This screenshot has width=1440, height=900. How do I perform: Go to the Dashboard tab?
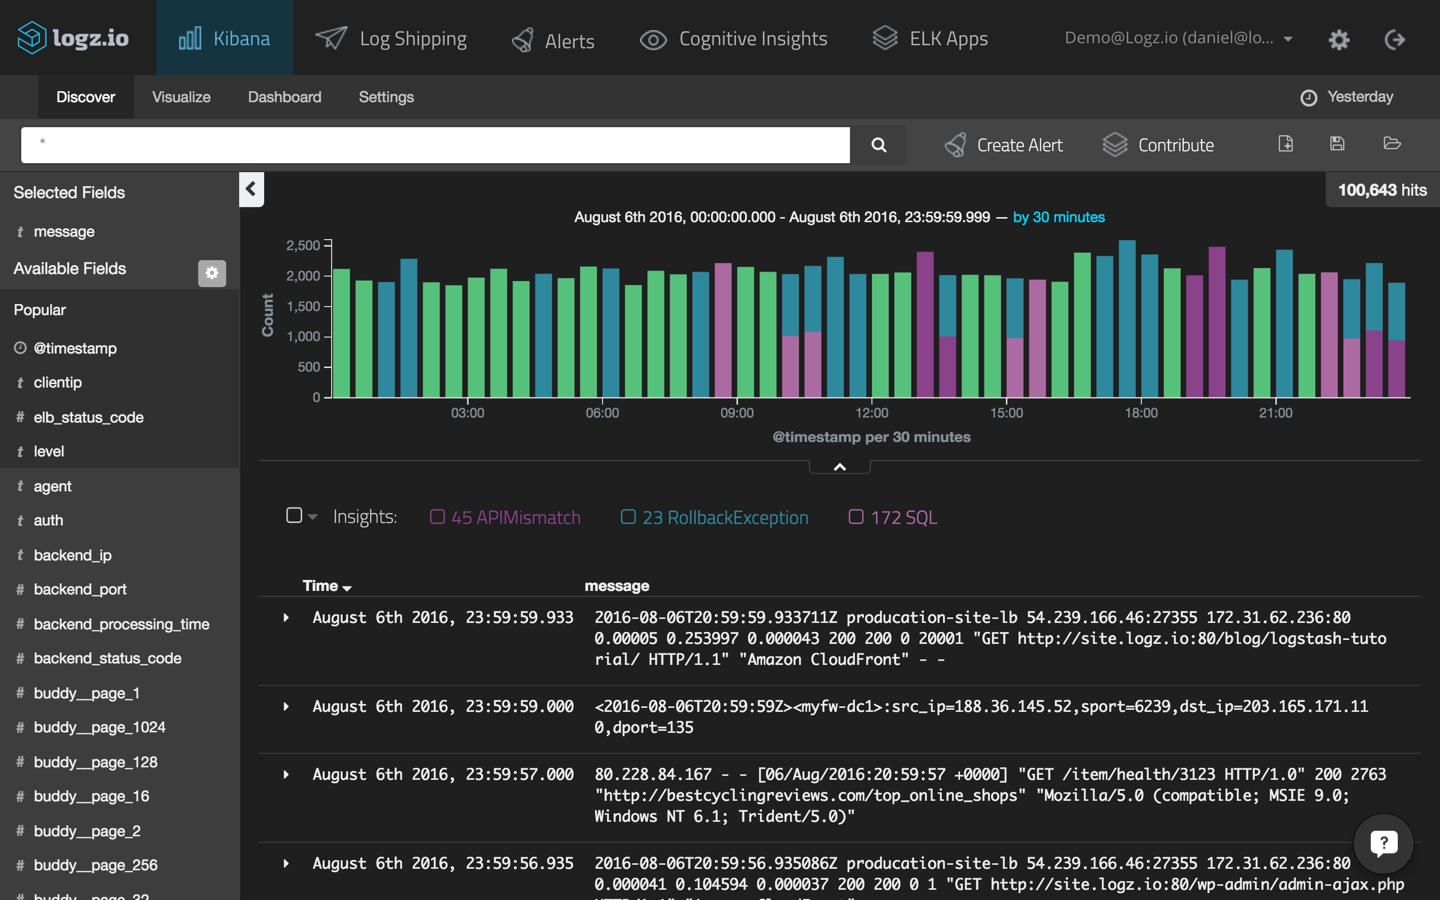coord(285,97)
